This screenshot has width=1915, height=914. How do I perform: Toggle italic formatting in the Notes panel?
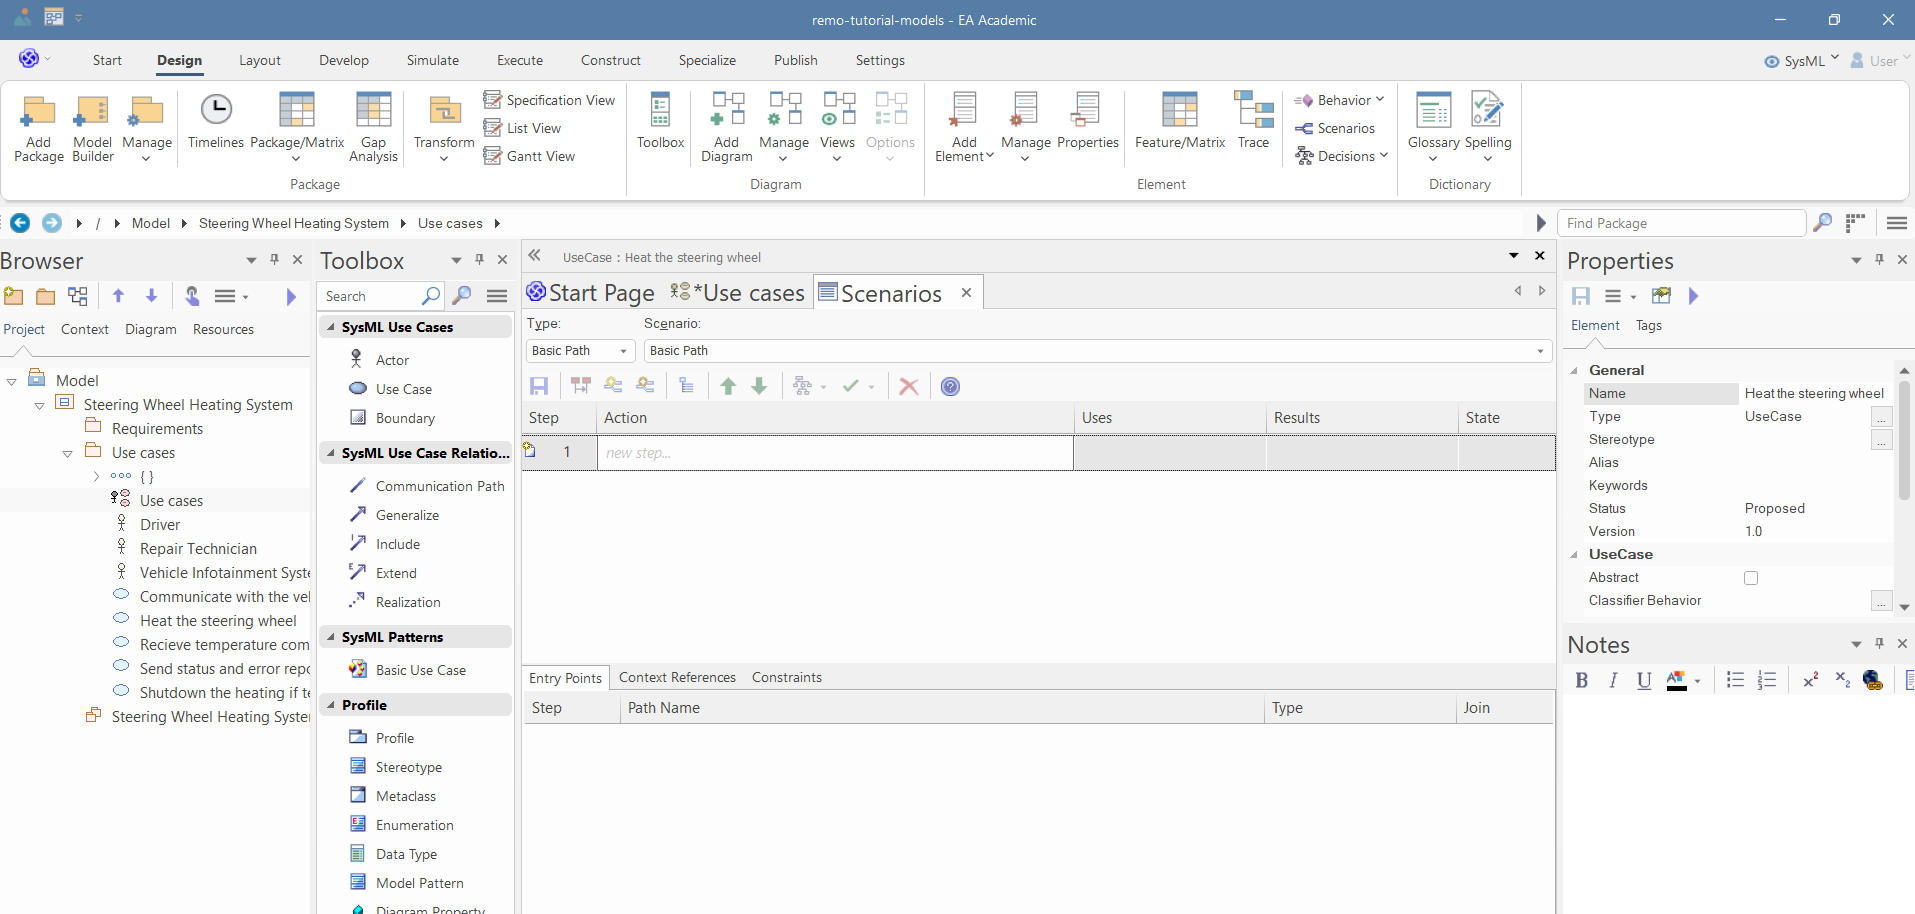[x=1612, y=681]
